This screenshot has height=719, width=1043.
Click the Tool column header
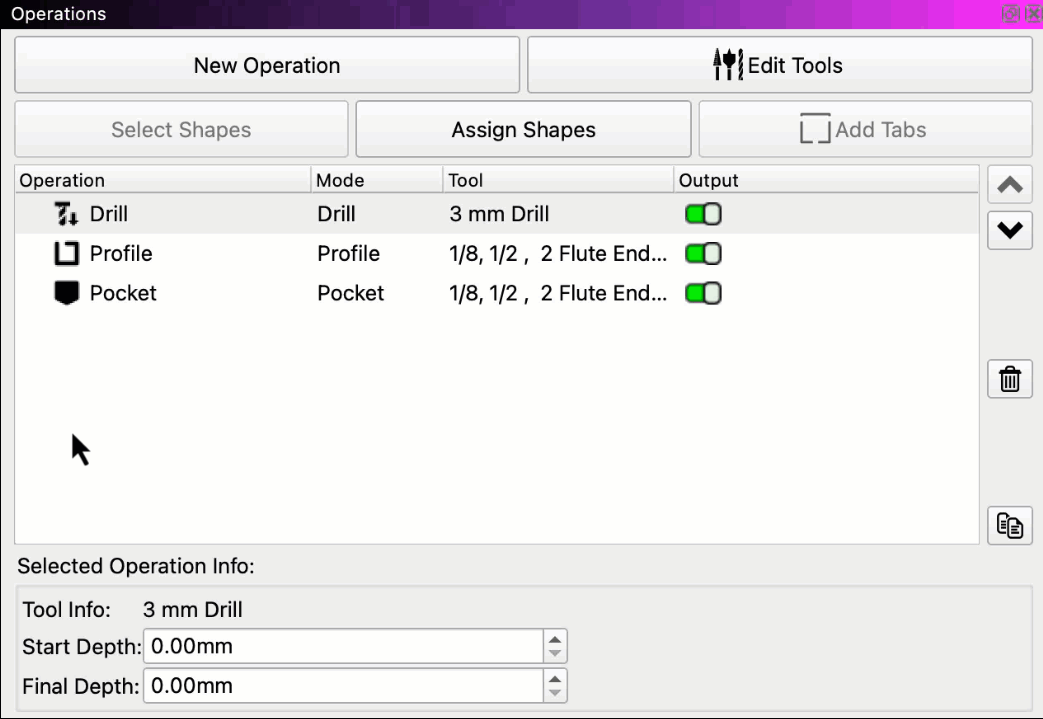pyautogui.click(x=557, y=181)
